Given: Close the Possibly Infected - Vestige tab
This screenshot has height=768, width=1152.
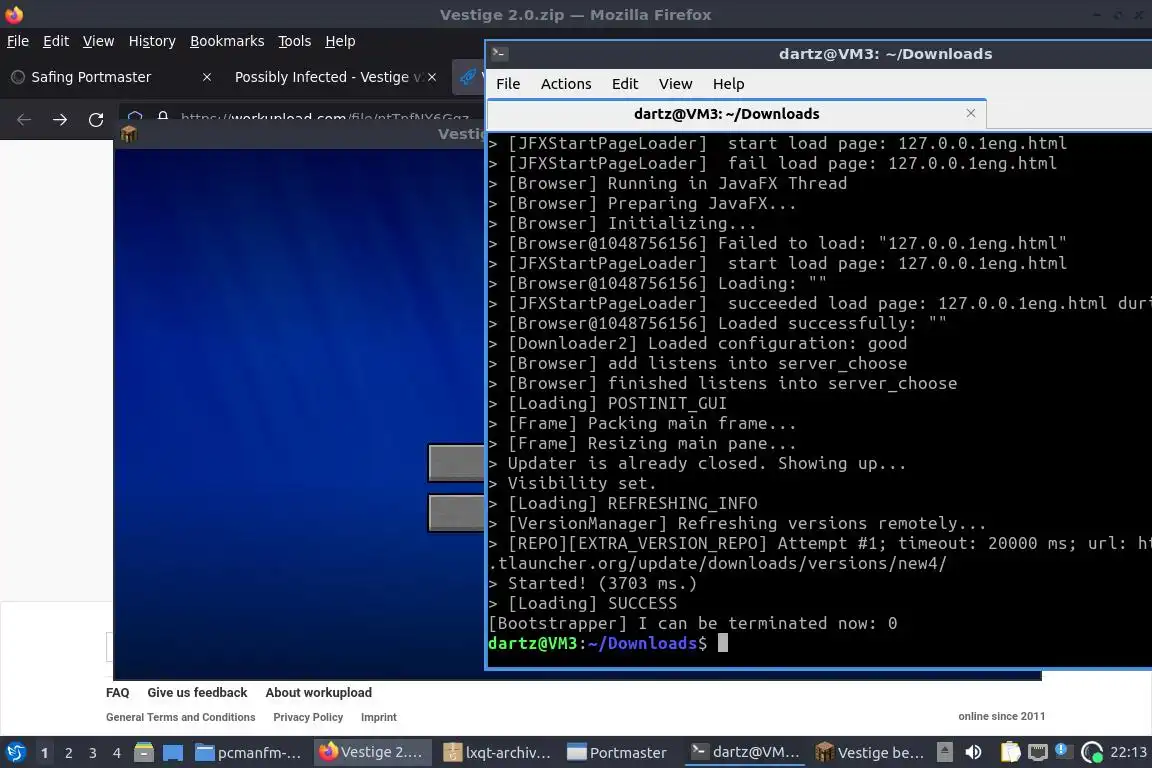Looking at the screenshot, I should (432, 77).
